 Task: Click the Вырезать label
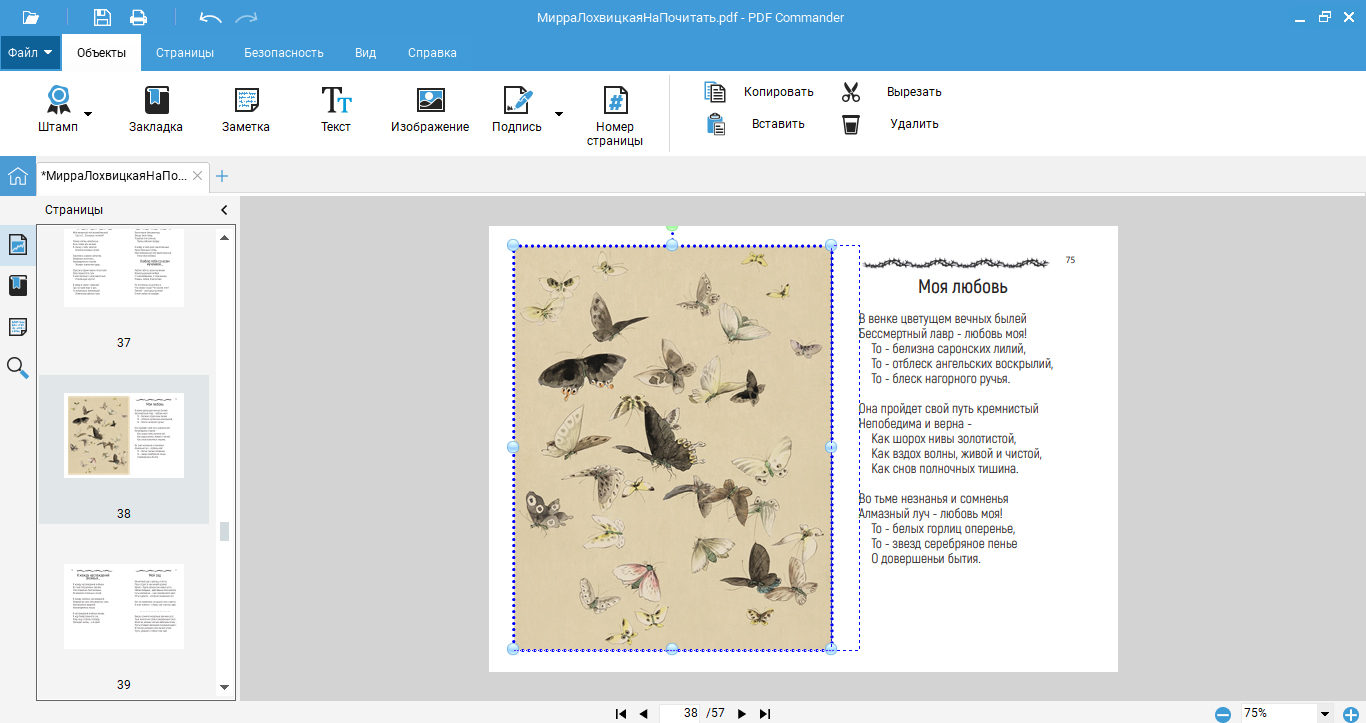pyautogui.click(x=914, y=92)
